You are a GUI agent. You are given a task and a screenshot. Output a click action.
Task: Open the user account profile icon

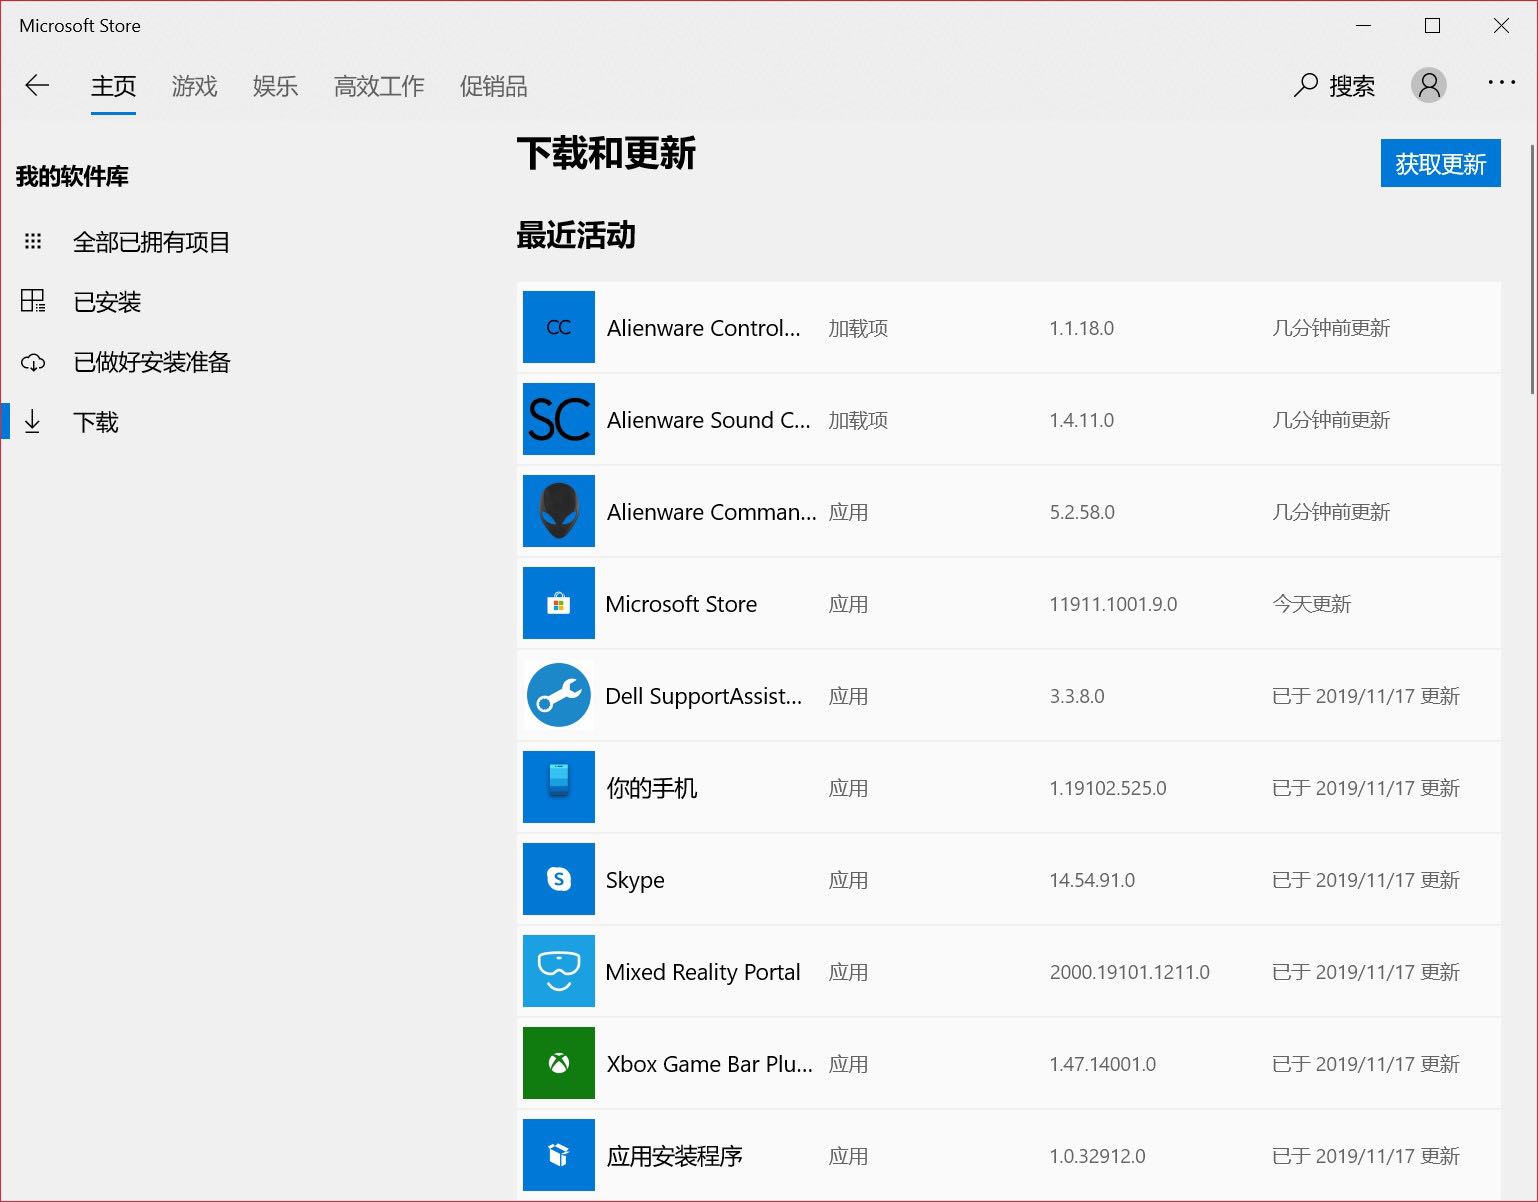click(1429, 85)
